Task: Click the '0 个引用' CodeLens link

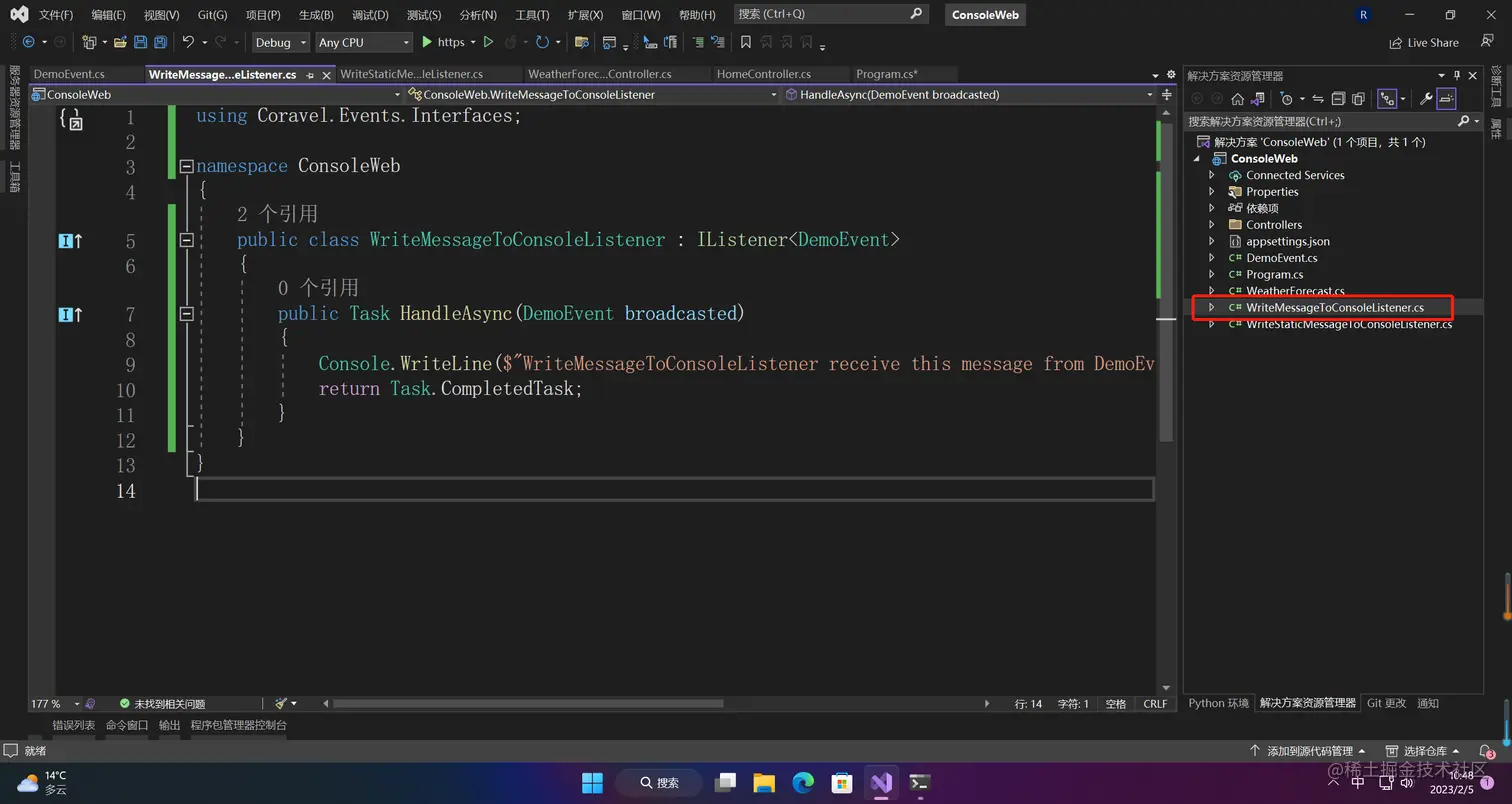Action: pyautogui.click(x=318, y=288)
